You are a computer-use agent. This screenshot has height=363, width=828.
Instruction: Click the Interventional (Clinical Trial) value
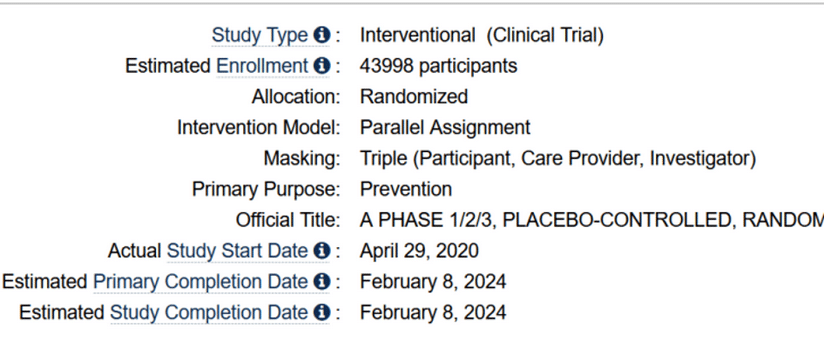coord(482,36)
